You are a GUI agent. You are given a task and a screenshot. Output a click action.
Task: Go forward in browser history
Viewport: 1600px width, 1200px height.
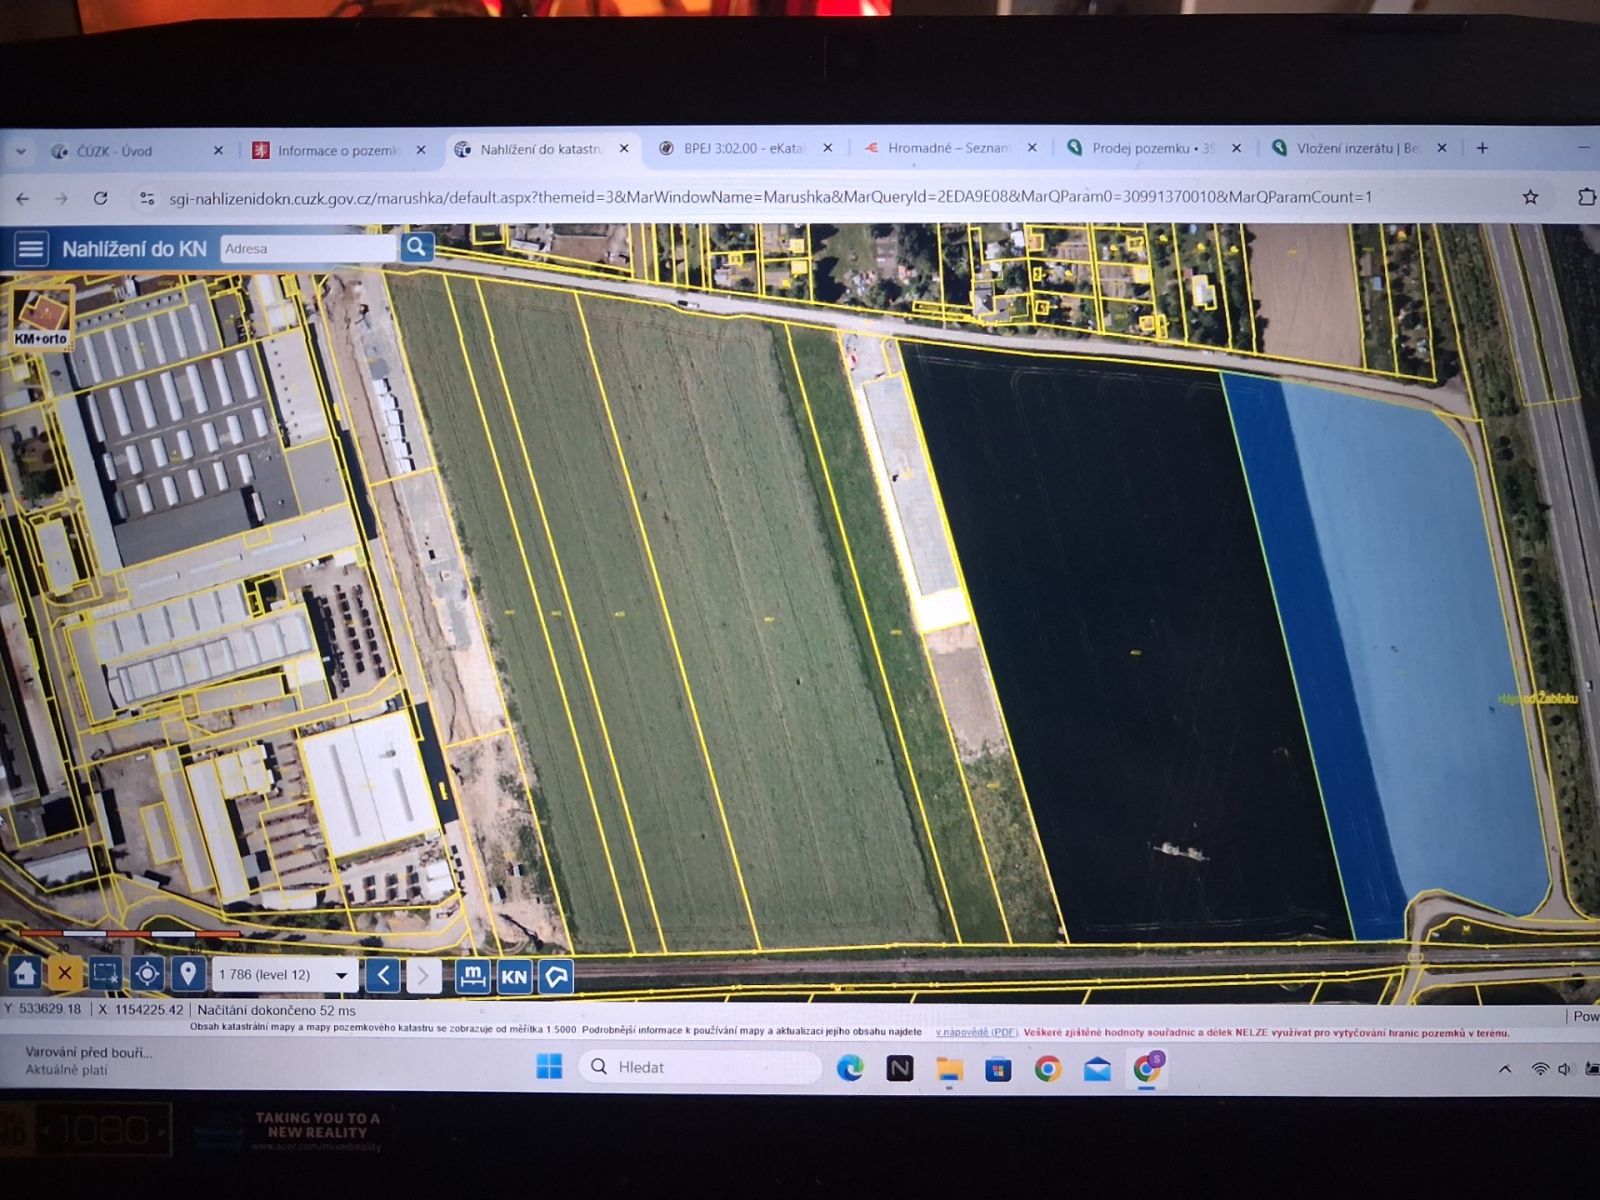click(61, 199)
